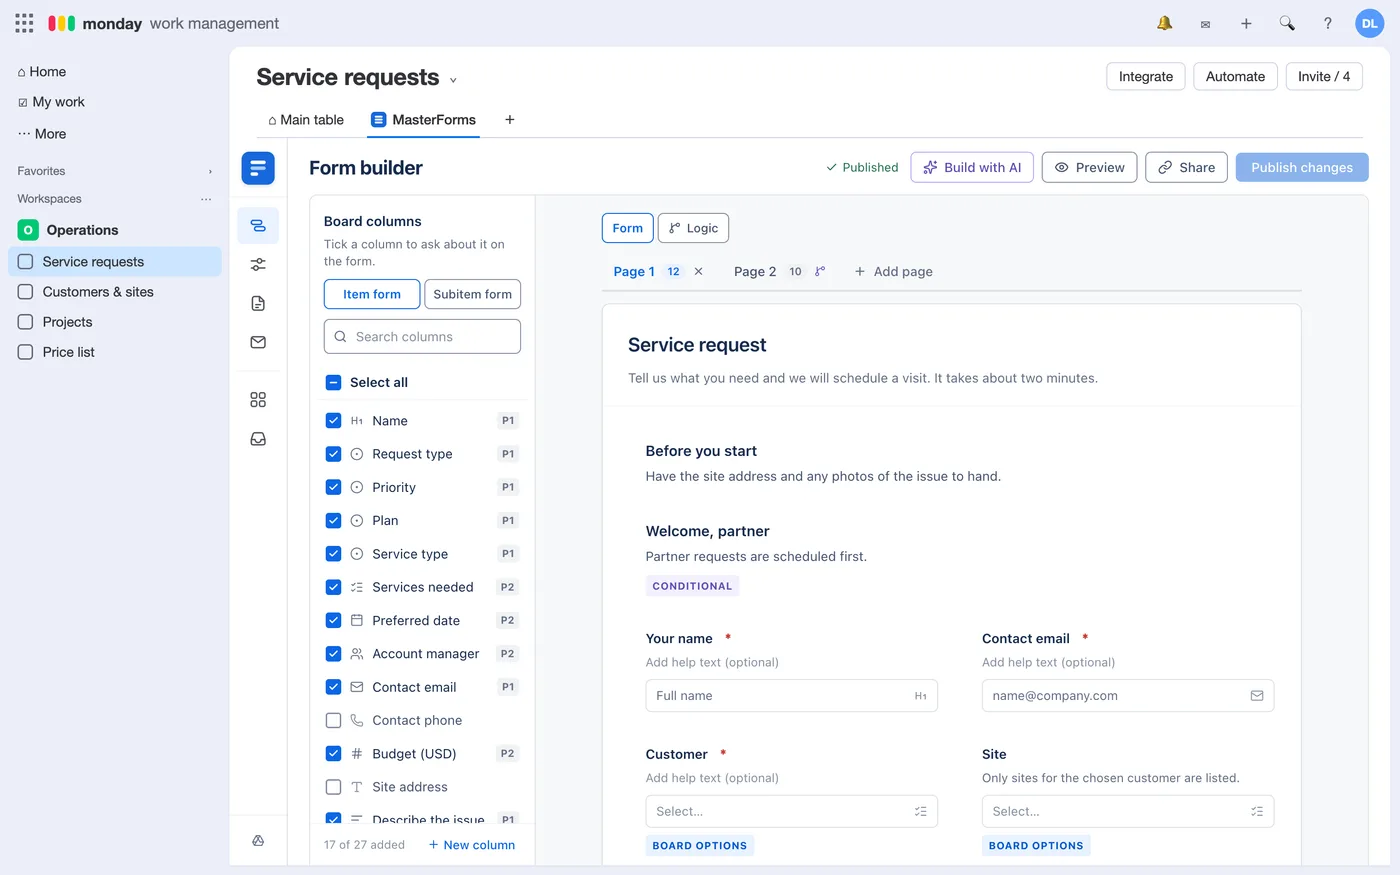The height and width of the screenshot is (875, 1400).
Task: Open the tray icon in the form rail
Action: pyautogui.click(x=258, y=439)
